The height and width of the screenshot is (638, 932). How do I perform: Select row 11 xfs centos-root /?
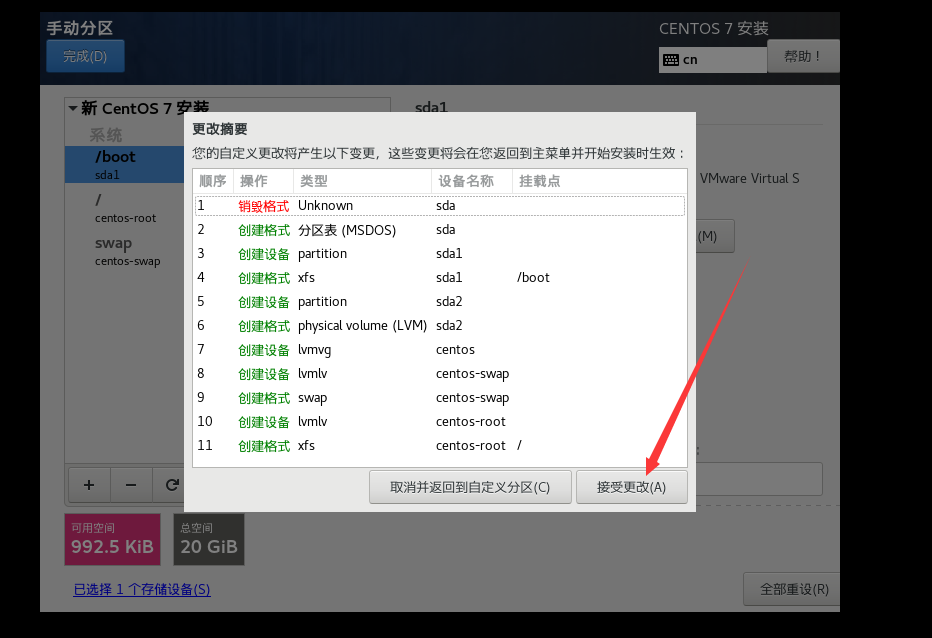coord(440,445)
